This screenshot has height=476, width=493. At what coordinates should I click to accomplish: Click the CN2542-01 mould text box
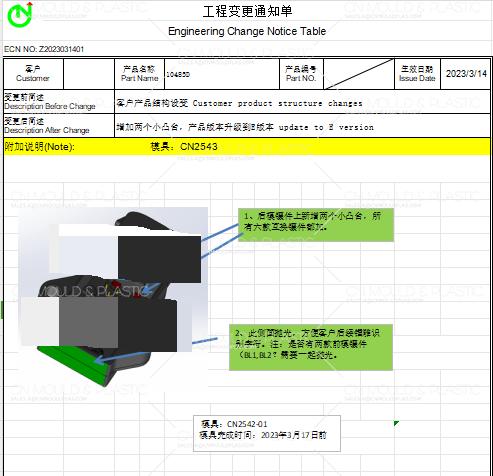tap(267, 433)
